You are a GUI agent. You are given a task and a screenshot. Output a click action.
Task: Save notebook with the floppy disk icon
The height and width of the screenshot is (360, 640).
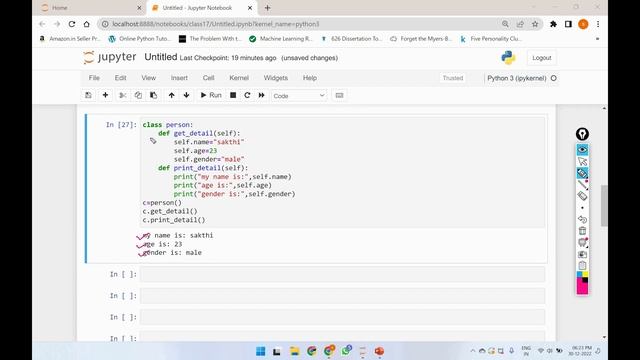(x=88, y=95)
